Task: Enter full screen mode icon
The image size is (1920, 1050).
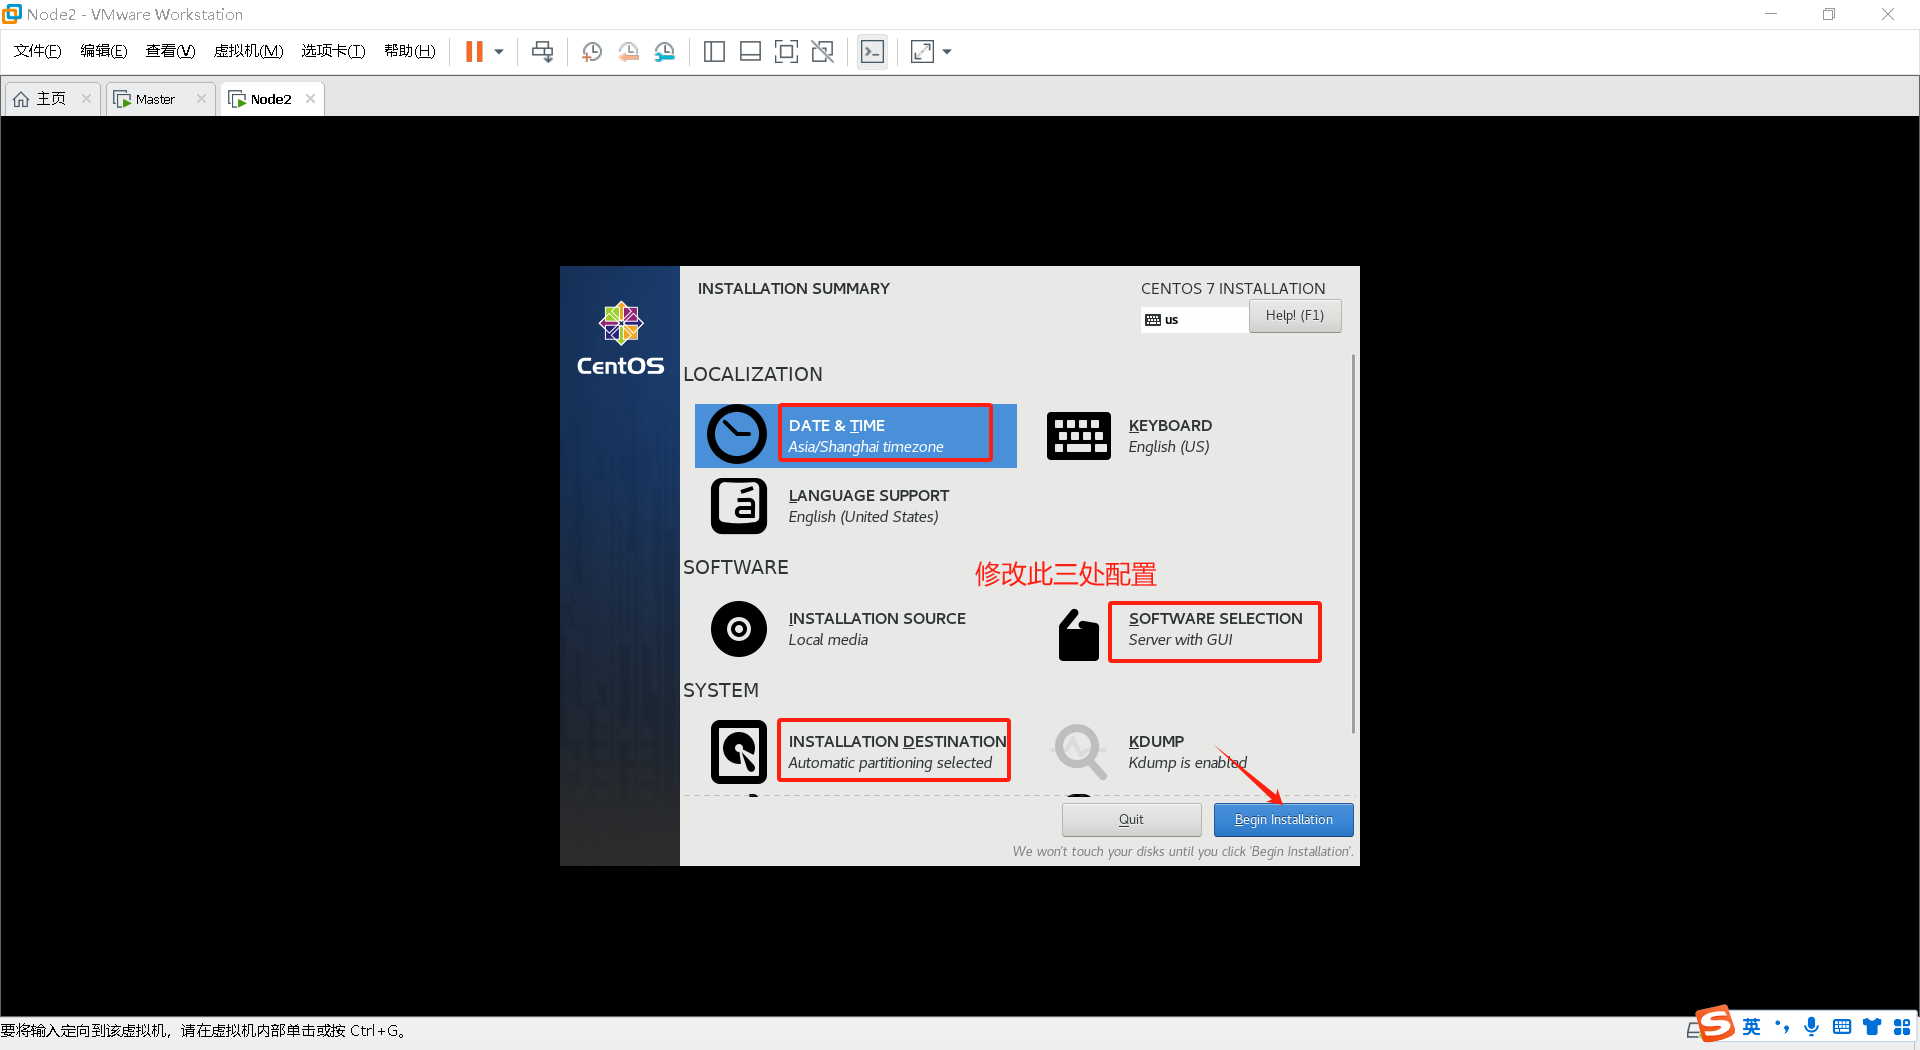Action: tap(787, 52)
